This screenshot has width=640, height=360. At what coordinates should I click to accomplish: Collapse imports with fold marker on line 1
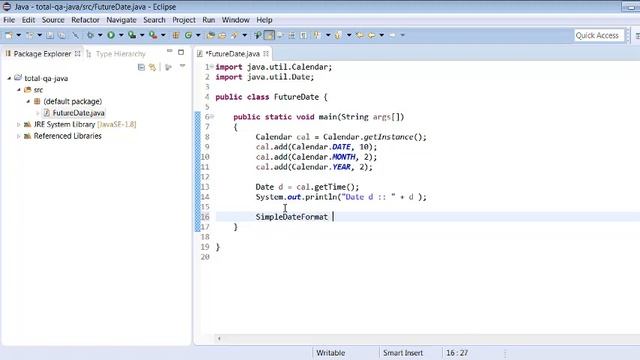(212, 67)
